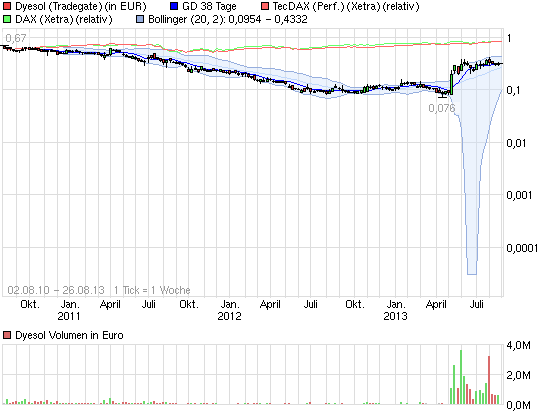545x413 pixels.
Task: Click the red TecDAX legend swatch
Action: (265, 6)
